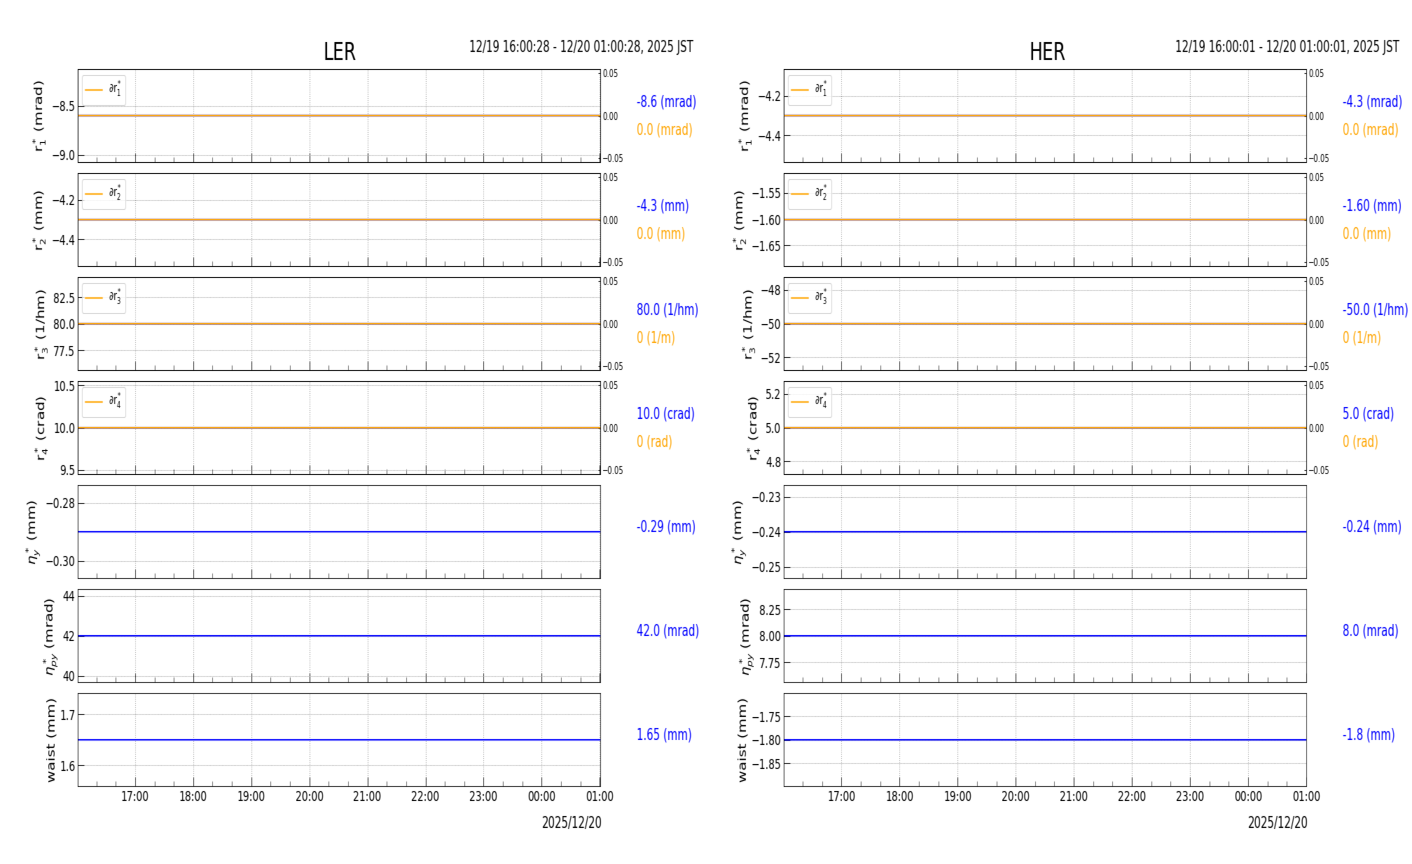
Task: Click the HER time range header text
Action: (1287, 47)
